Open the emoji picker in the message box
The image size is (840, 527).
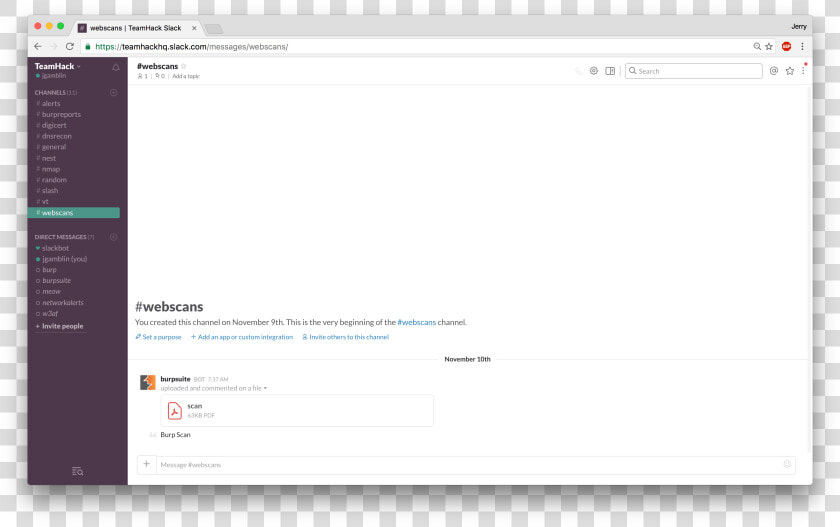(787, 464)
